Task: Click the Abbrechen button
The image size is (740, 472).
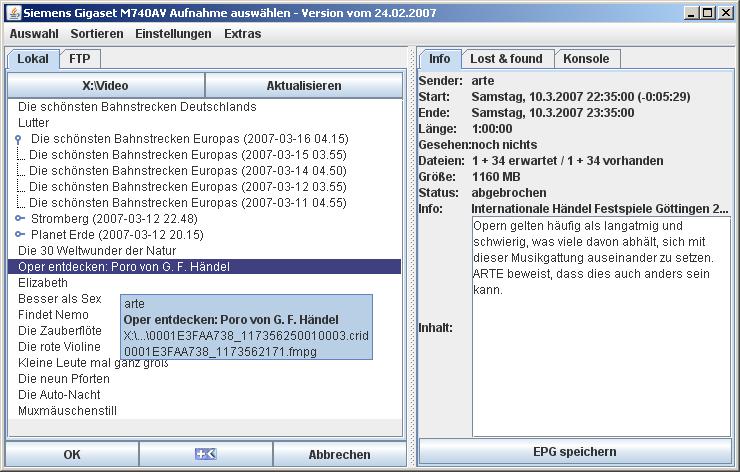Action: (x=339, y=454)
